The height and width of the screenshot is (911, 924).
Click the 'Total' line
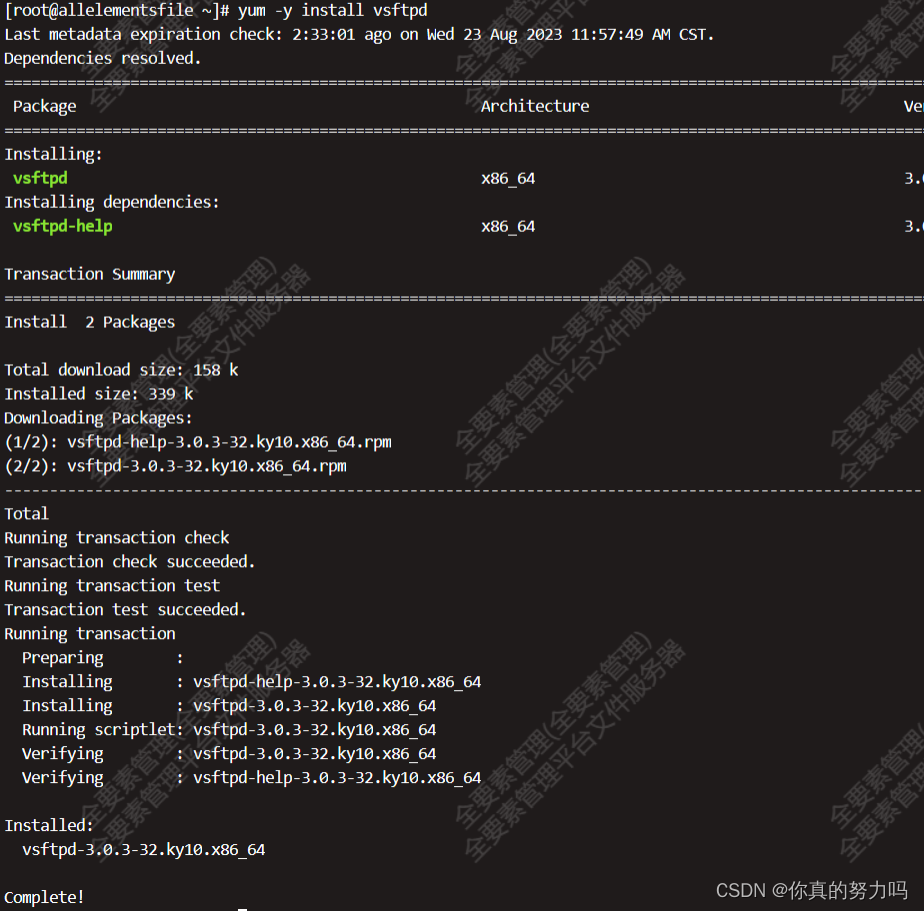point(27,514)
